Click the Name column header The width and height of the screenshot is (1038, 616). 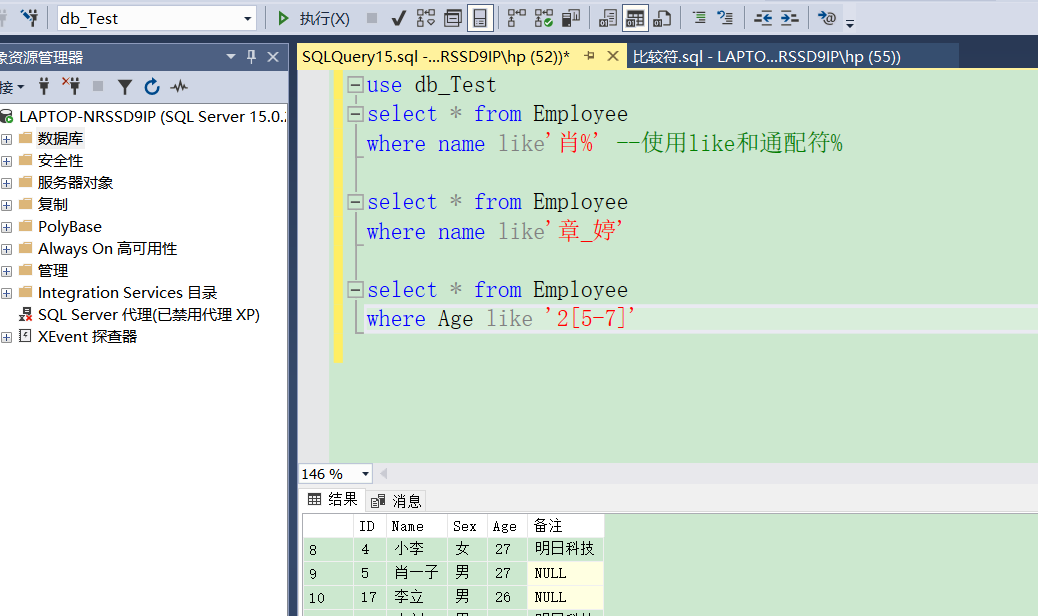click(x=416, y=526)
